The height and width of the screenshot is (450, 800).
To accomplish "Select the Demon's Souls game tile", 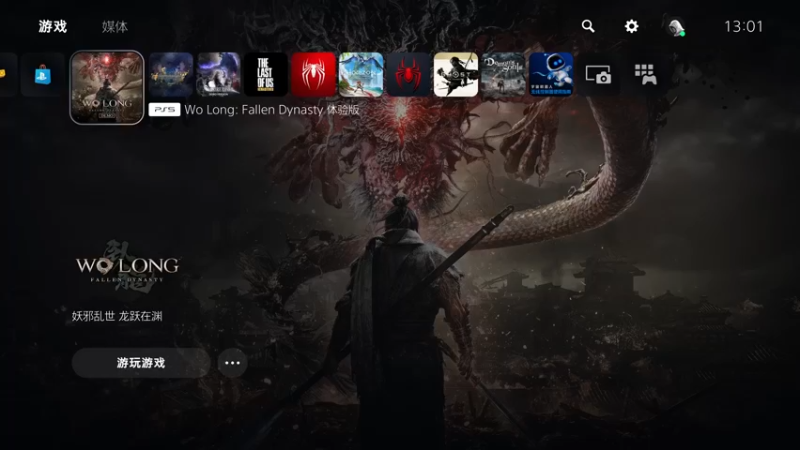I will pyautogui.click(x=503, y=74).
